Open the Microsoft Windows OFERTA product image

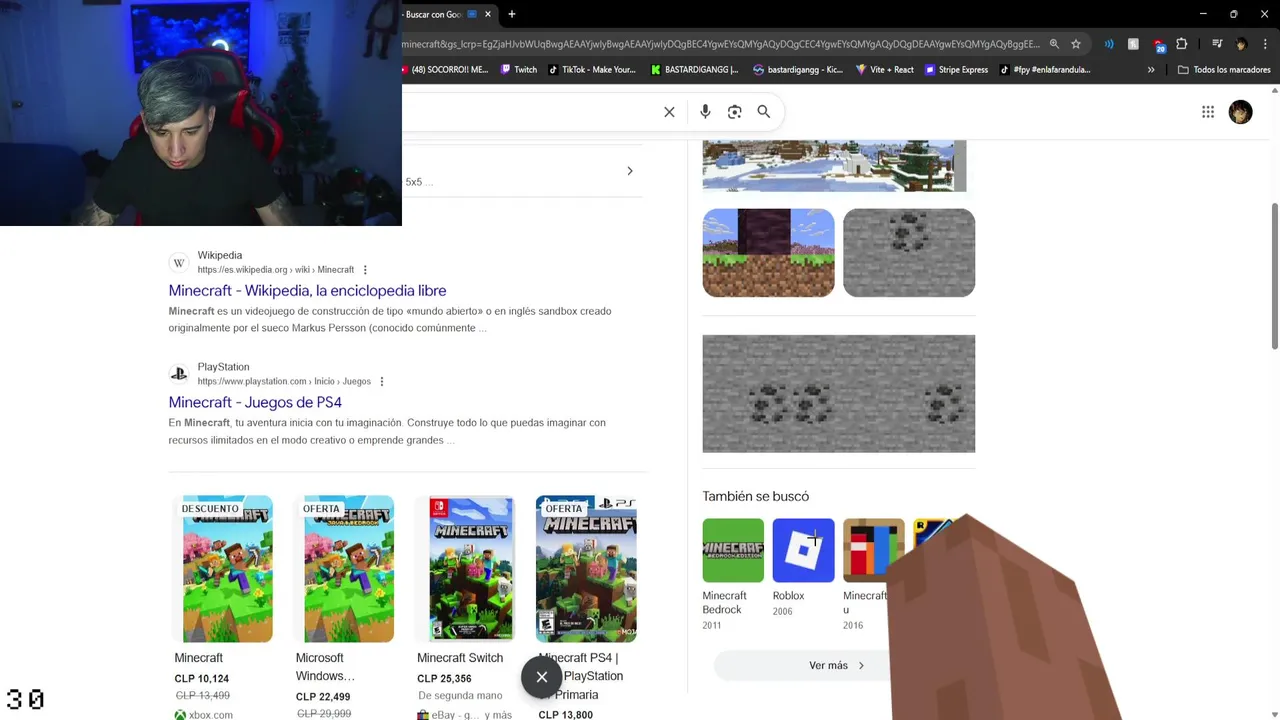pyautogui.click(x=344, y=569)
